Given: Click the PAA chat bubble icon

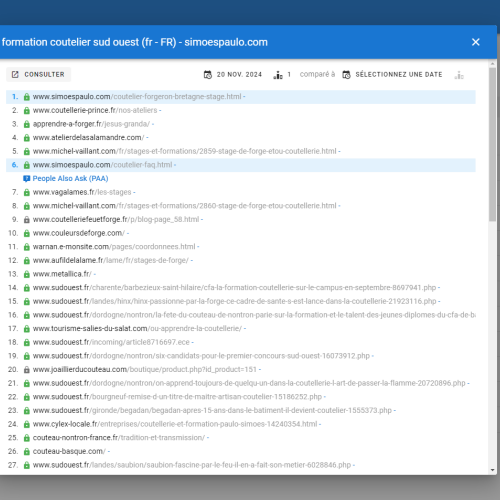Looking at the screenshot, I should point(27,179).
